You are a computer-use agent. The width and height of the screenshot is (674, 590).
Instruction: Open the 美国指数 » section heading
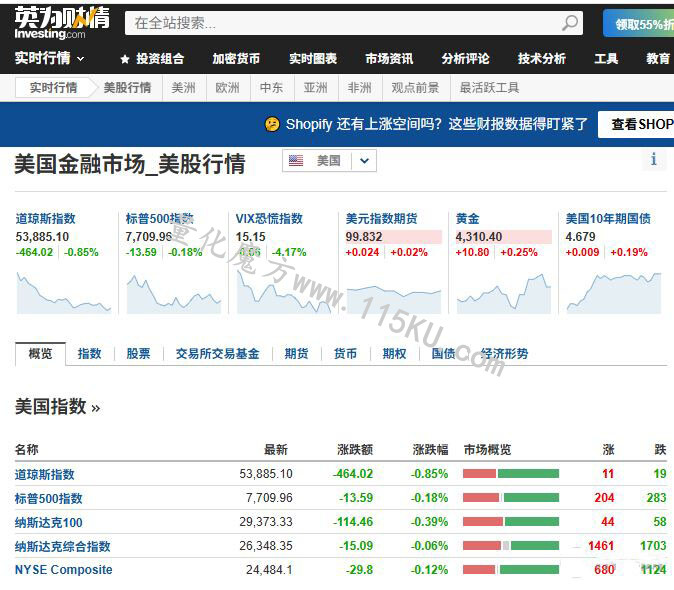58,407
